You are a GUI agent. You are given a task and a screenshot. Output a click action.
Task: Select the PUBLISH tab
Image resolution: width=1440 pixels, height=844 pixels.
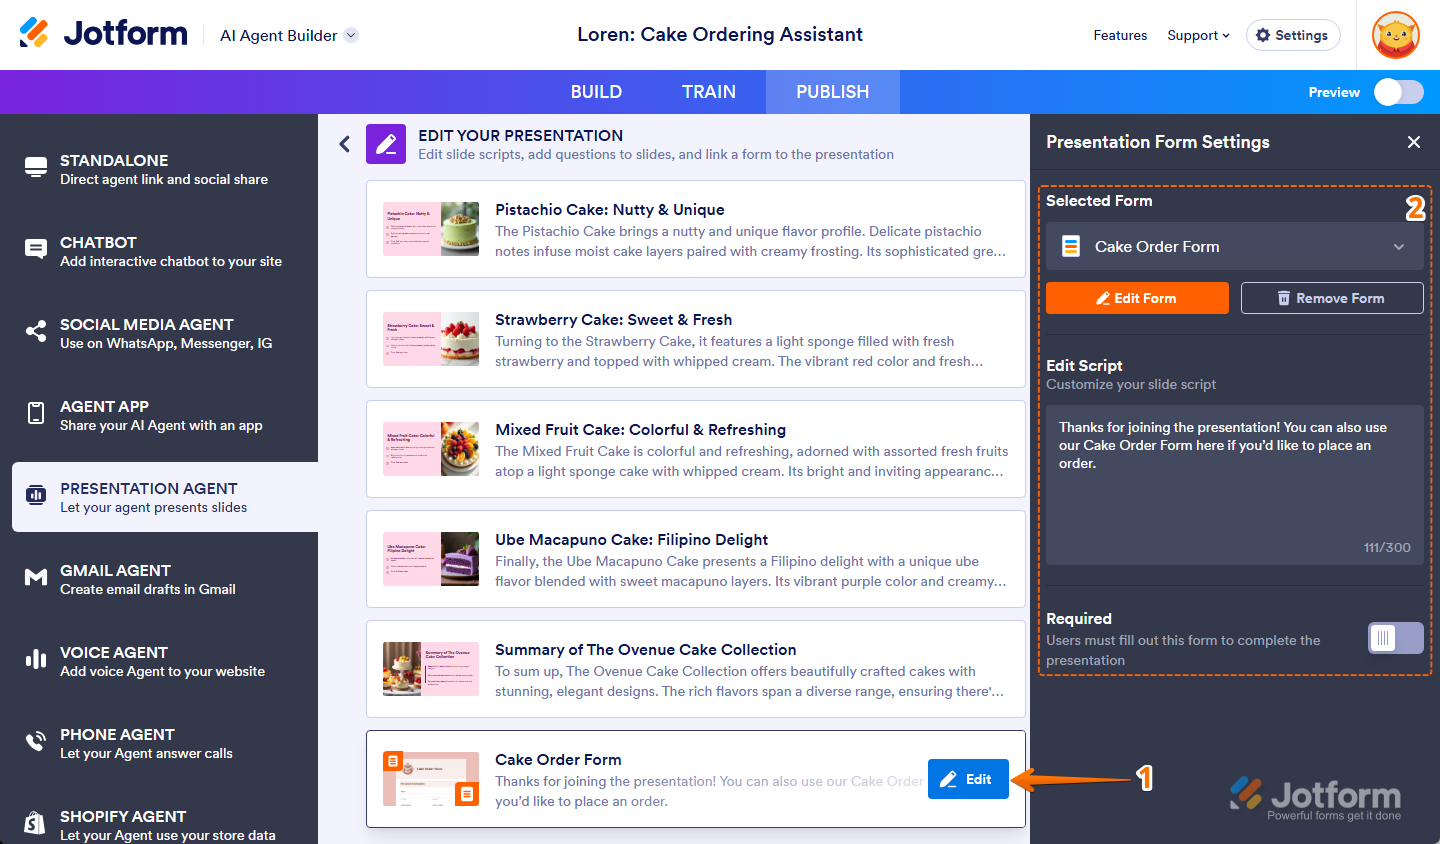point(833,92)
